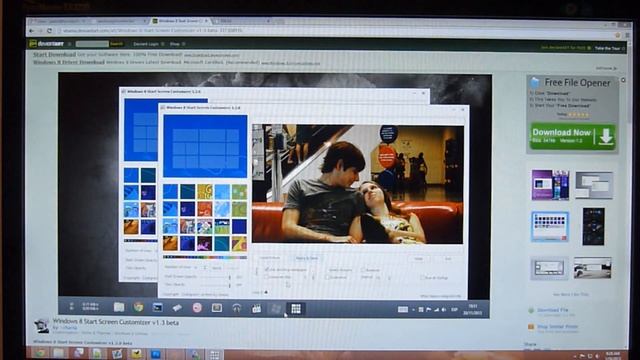640x360 pixels.
Task: Focus the deviantART search field
Action: click(92, 44)
